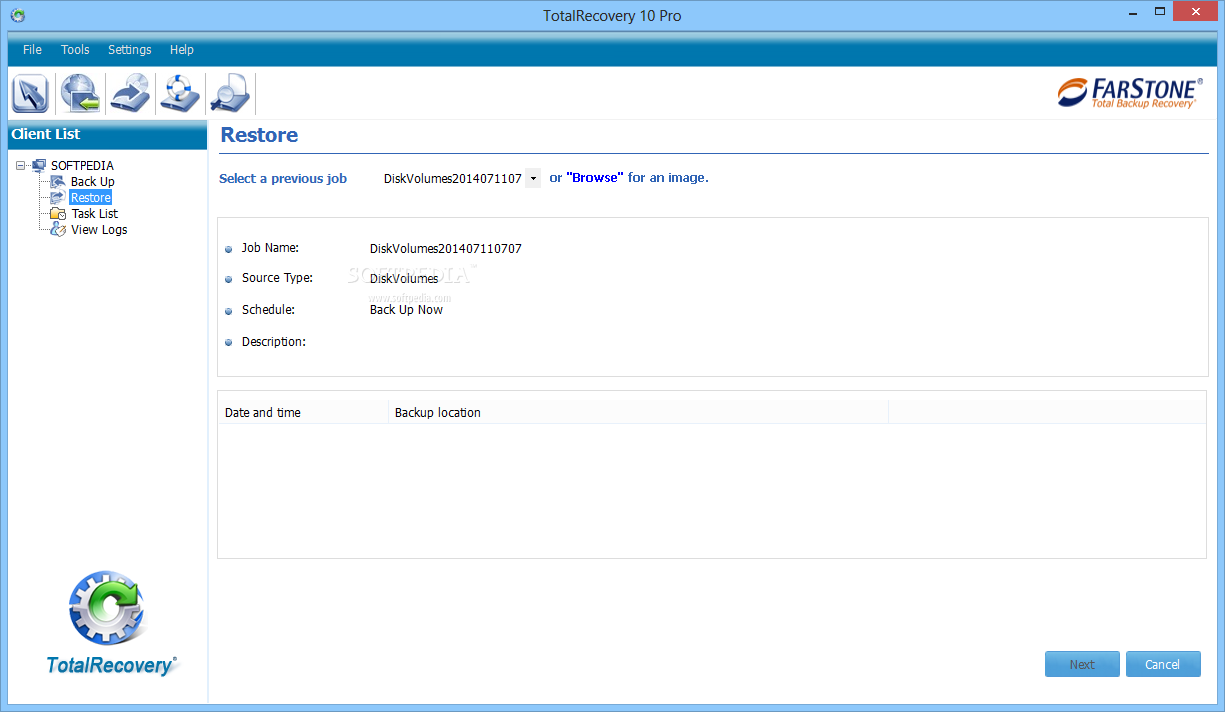Click the Source Type label
Screen dimensions: 1225x712
point(277,278)
